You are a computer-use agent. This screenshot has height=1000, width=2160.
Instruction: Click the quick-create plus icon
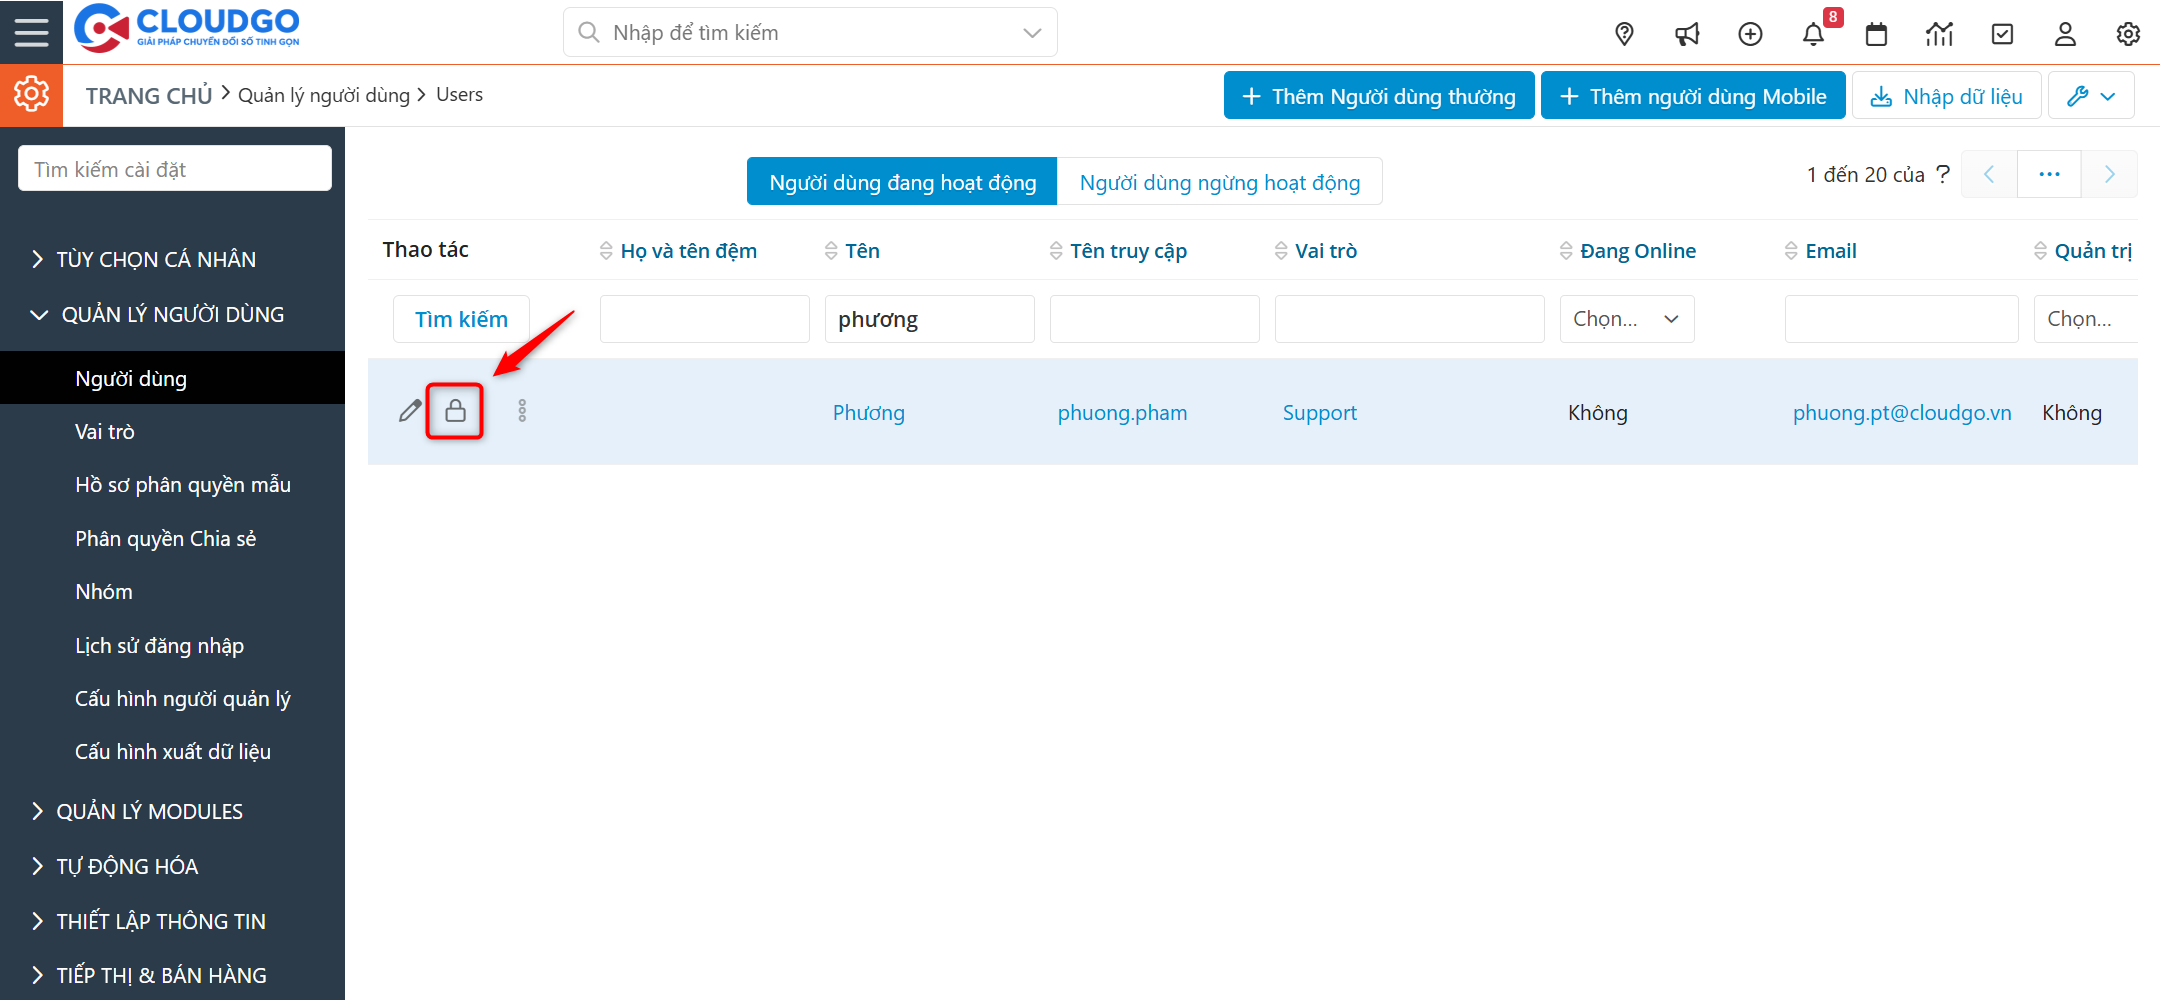(1750, 33)
